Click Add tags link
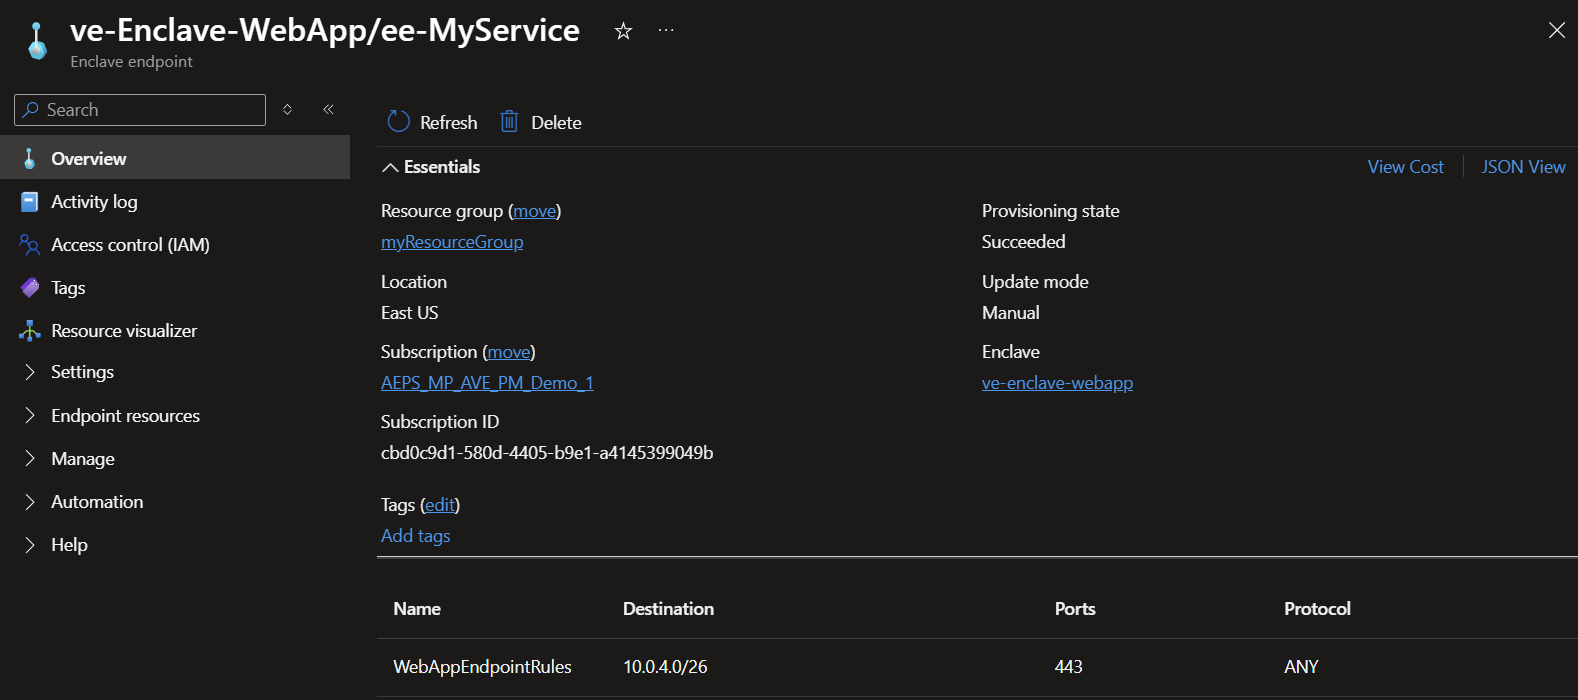This screenshot has width=1578, height=700. coord(416,536)
